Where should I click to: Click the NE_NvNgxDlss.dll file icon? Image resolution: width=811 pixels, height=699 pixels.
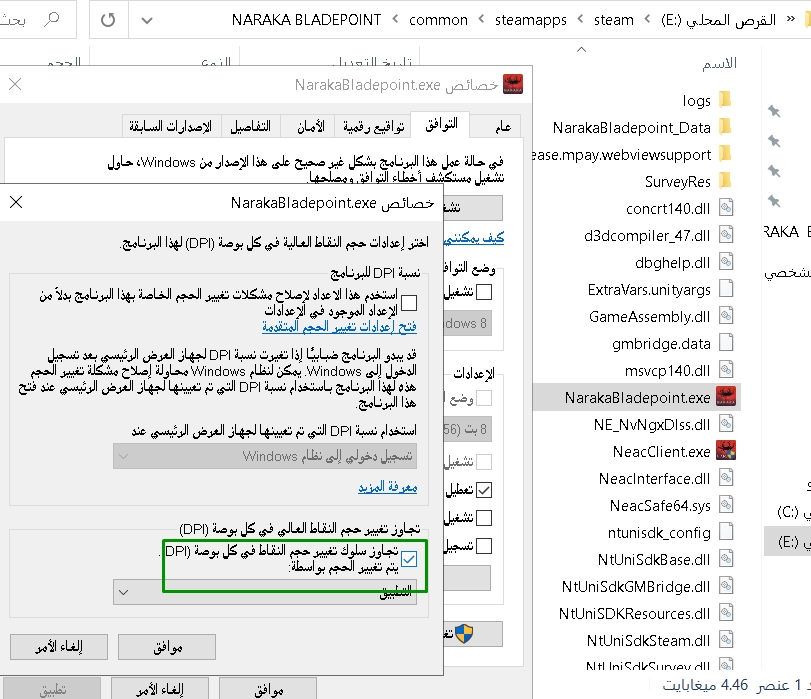click(726, 424)
